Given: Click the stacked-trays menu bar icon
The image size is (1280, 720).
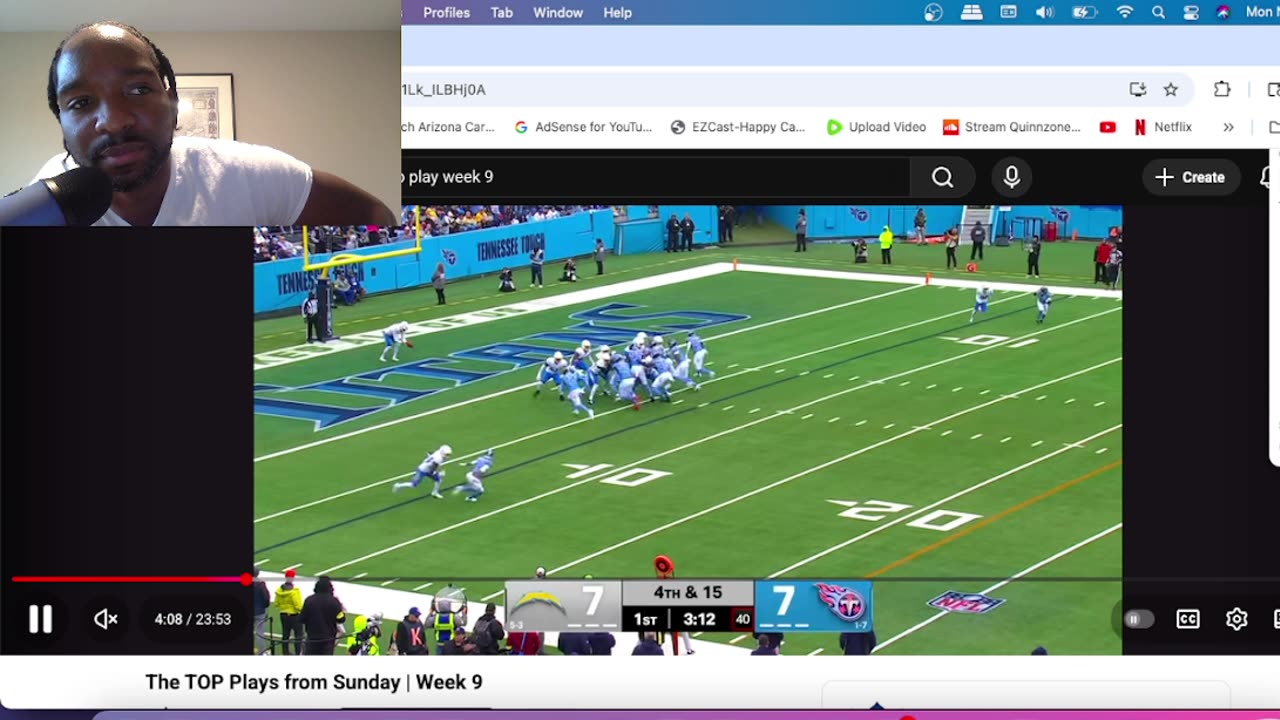Looking at the screenshot, I should [x=971, y=12].
